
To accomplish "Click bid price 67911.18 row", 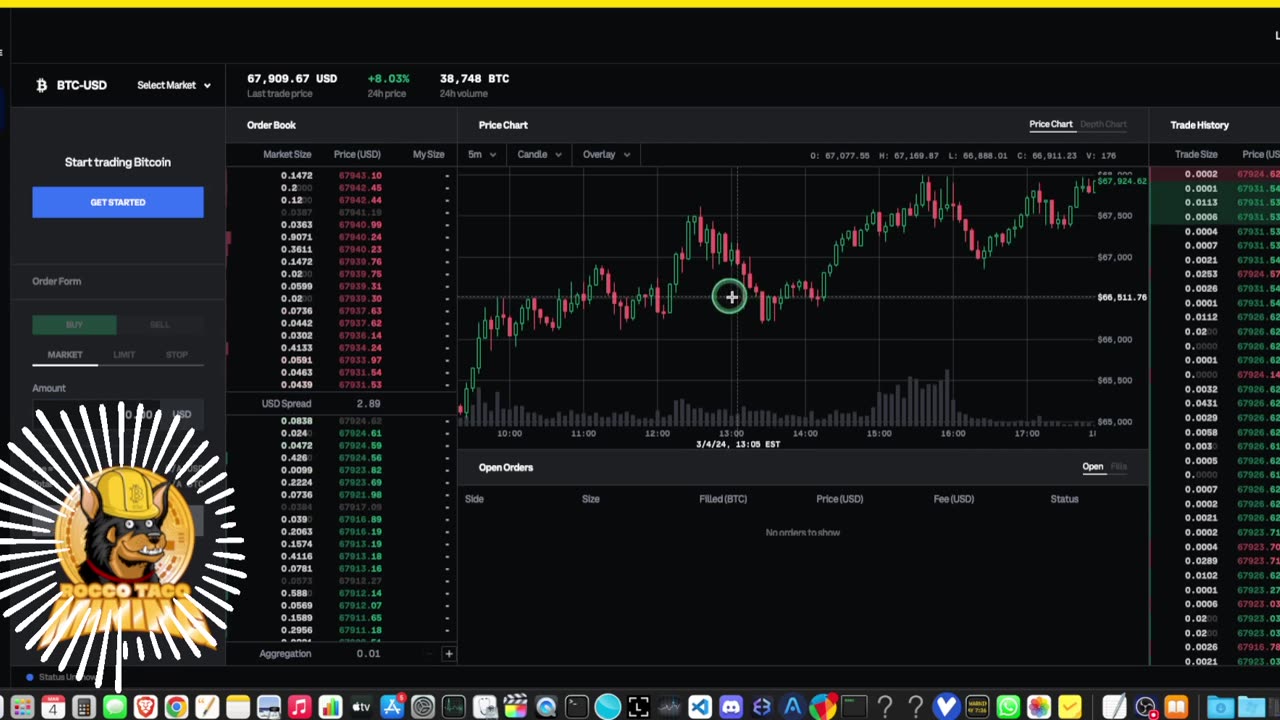I will [x=340, y=630].
